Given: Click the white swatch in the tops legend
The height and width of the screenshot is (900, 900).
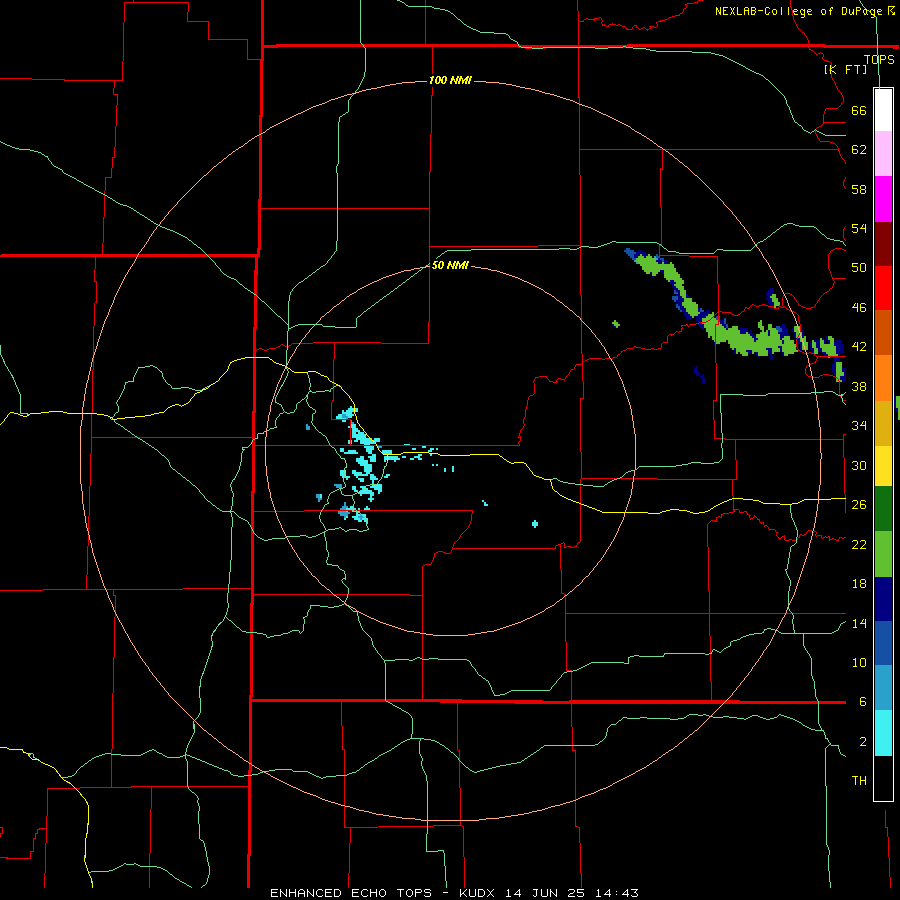Looking at the screenshot, I should [883, 110].
